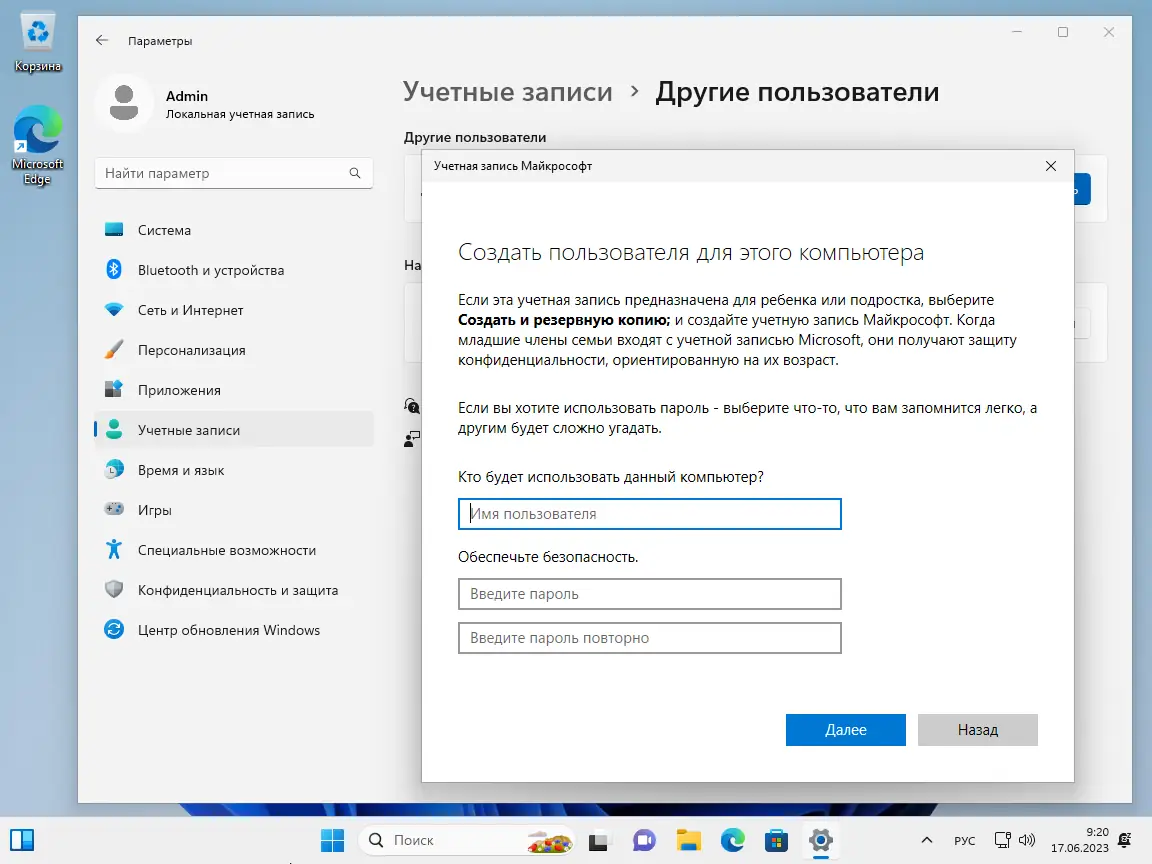The width and height of the screenshot is (1152, 864).
Task: Open Специальные возможности settings
Action: 222,550
